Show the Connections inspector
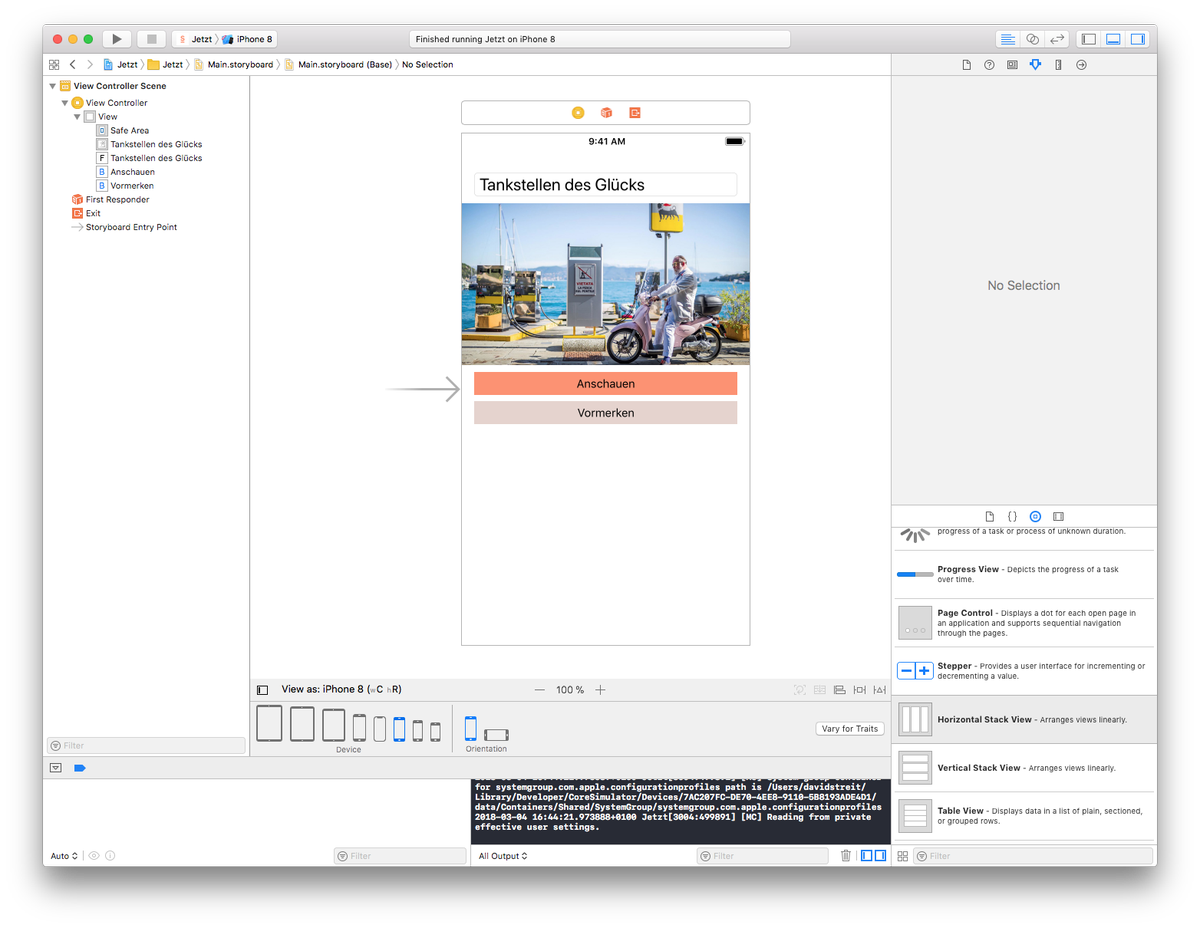This screenshot has height=928, width=1200. (1081, 64)
